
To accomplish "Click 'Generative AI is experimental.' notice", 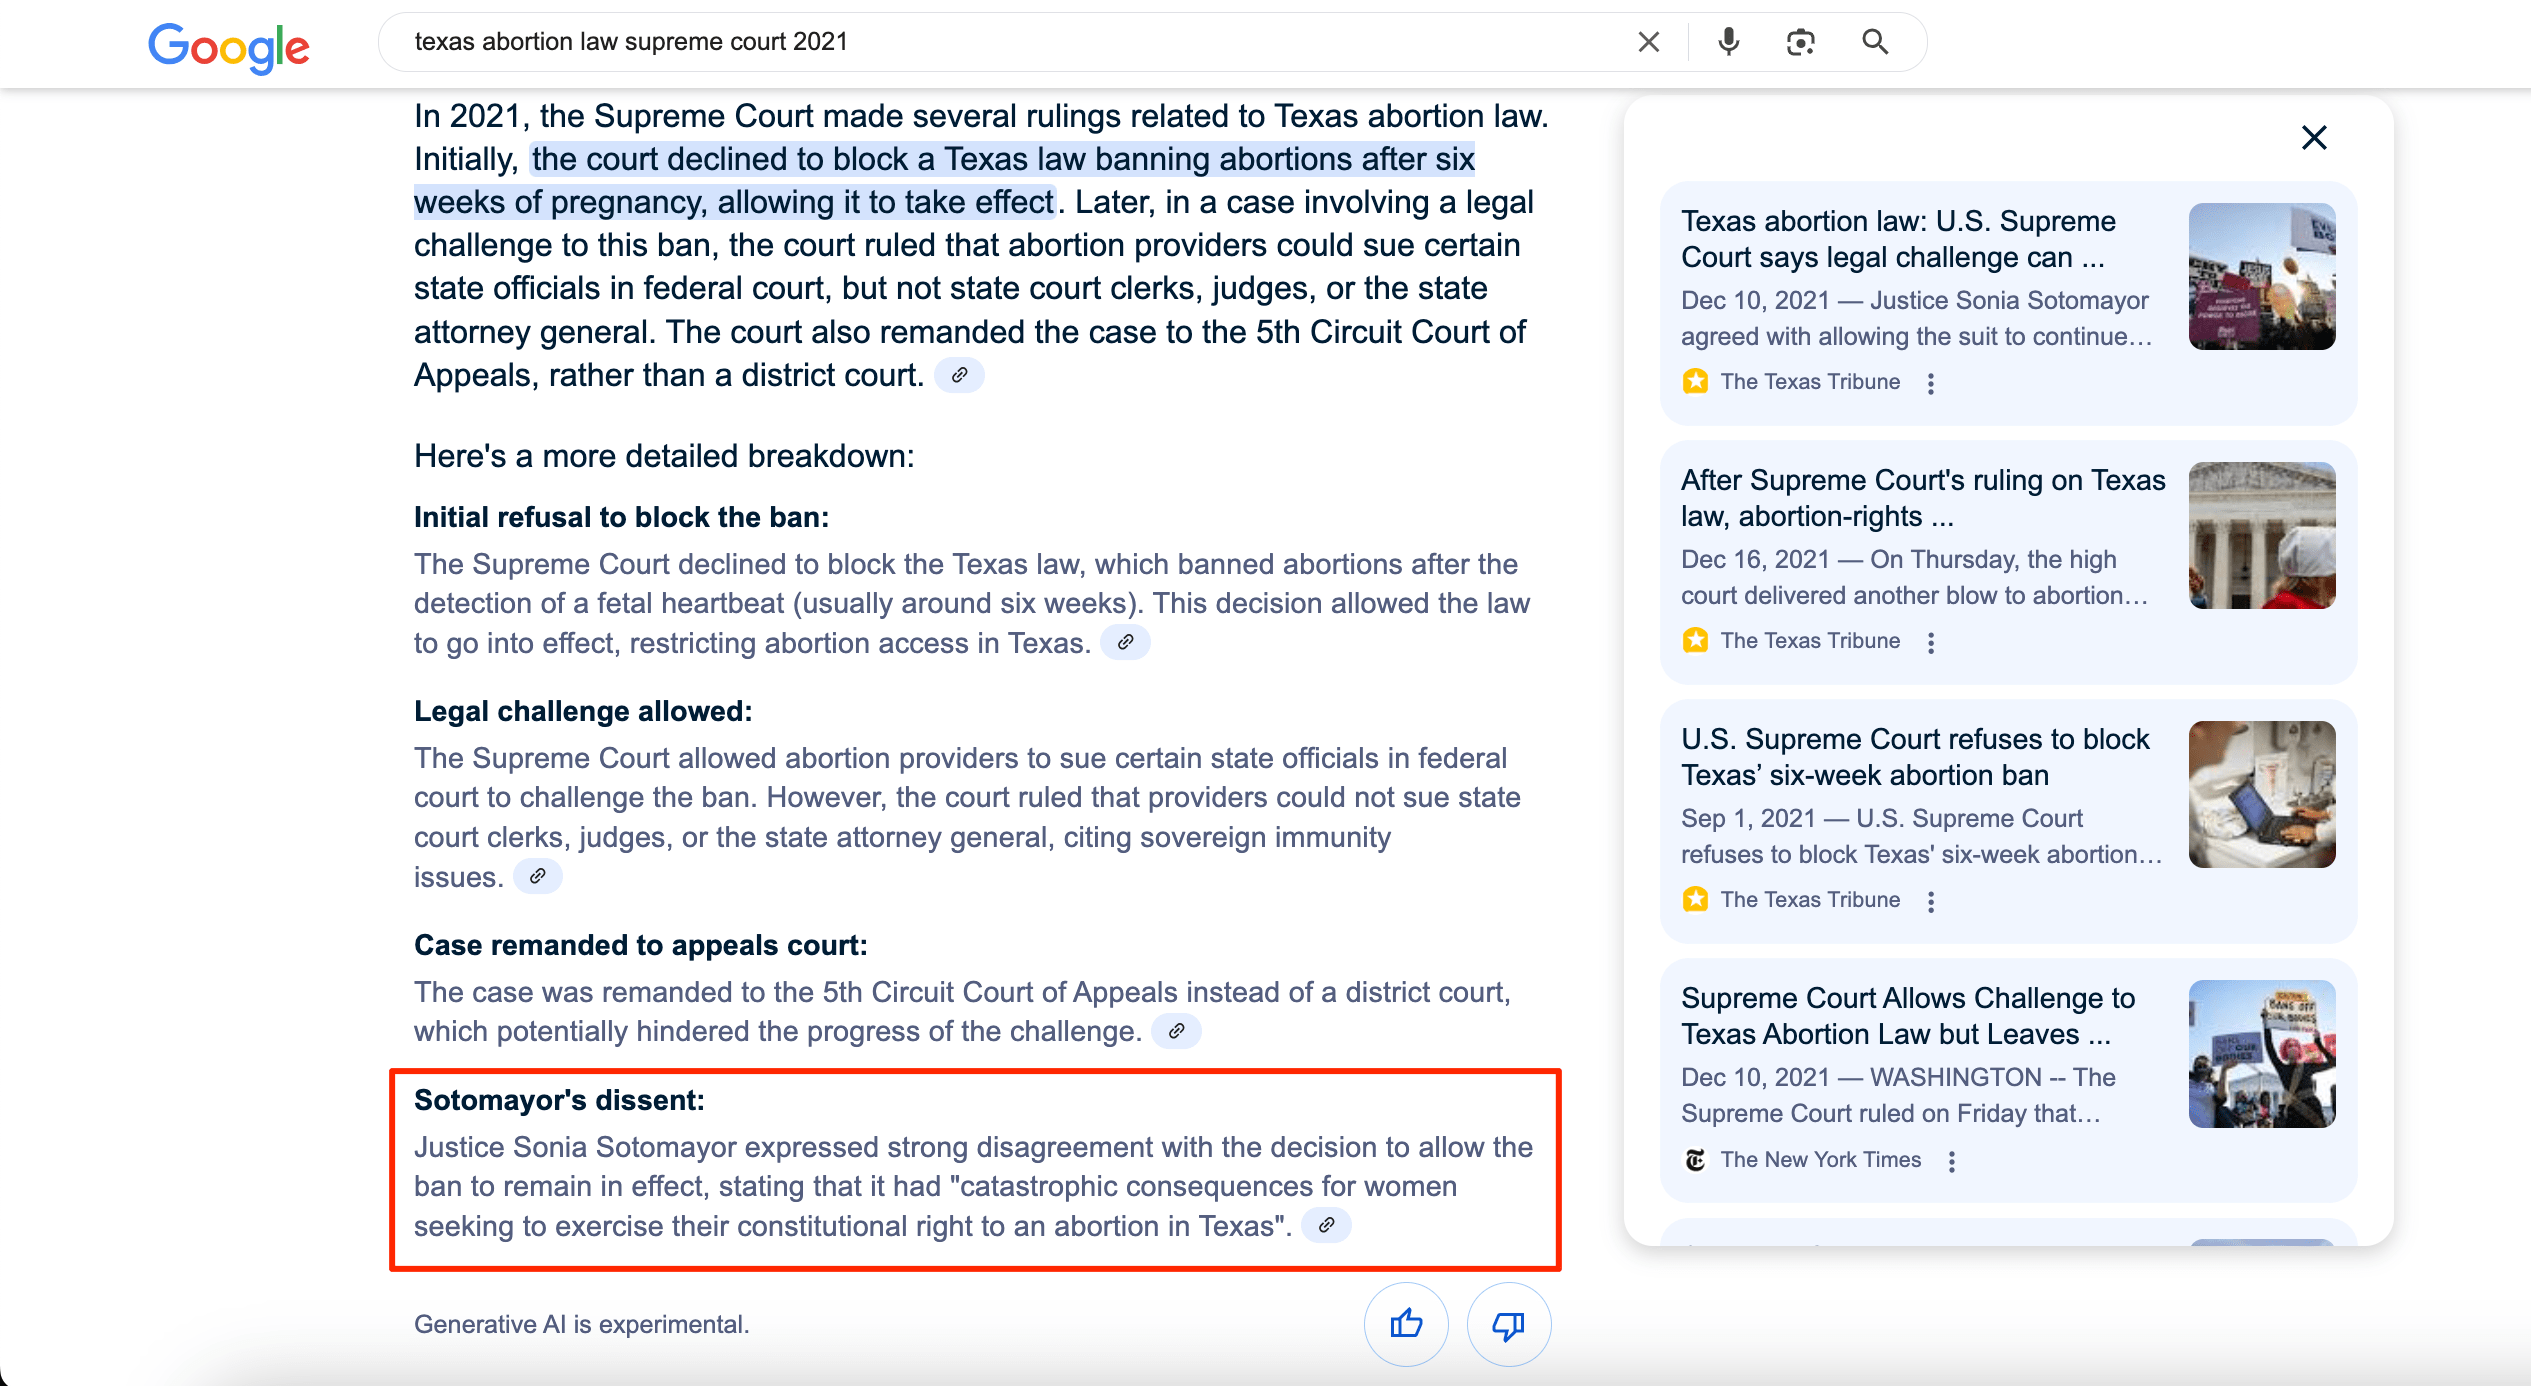I will (x=582, y=1324).
